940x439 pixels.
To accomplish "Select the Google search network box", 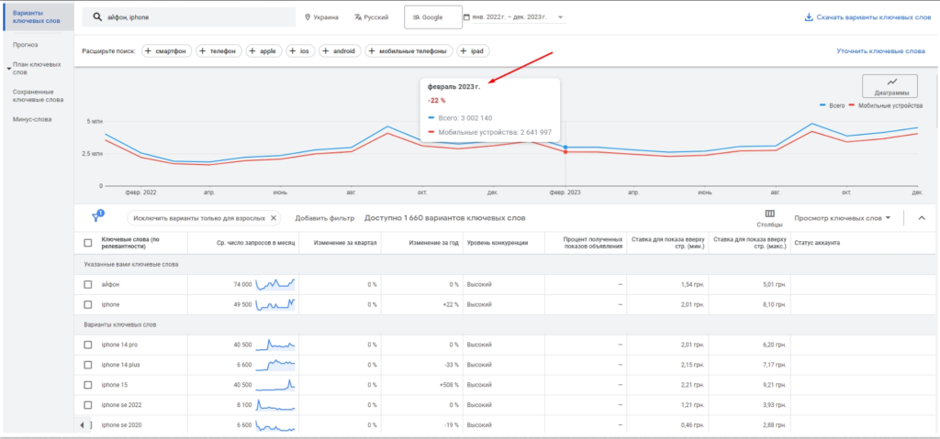I will click(x=428, y=17).
